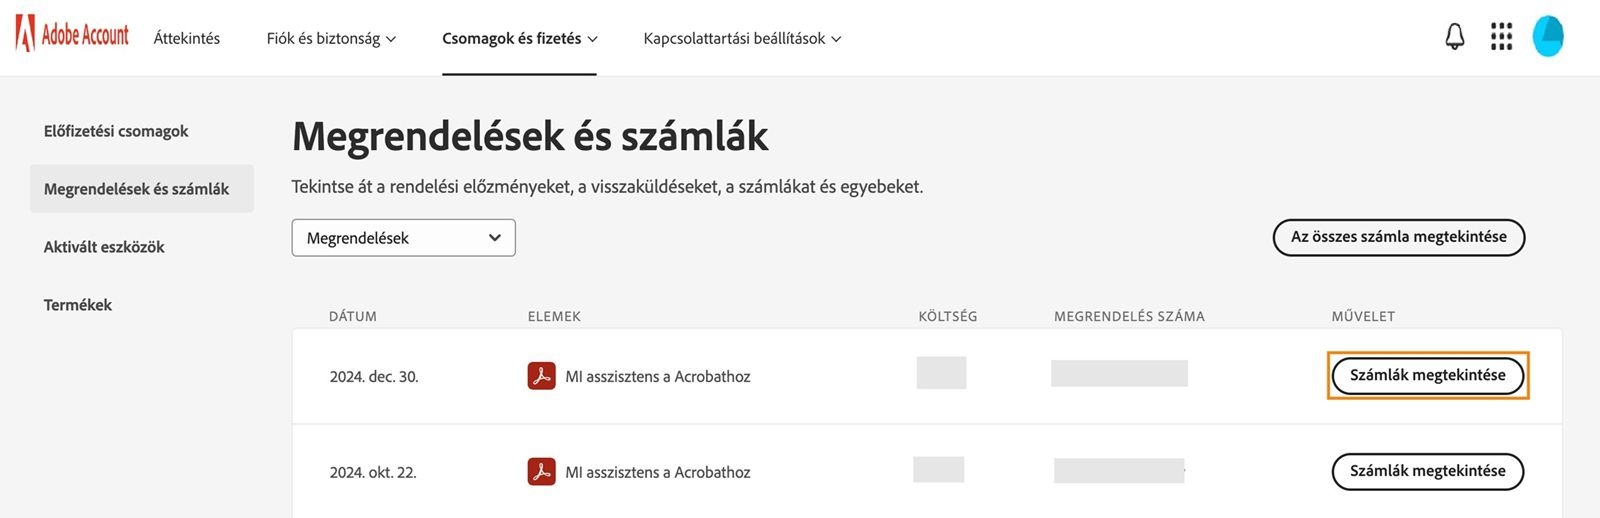
Task: View invoices for 2024. dec. 30. order
Action: point(1427,376)
